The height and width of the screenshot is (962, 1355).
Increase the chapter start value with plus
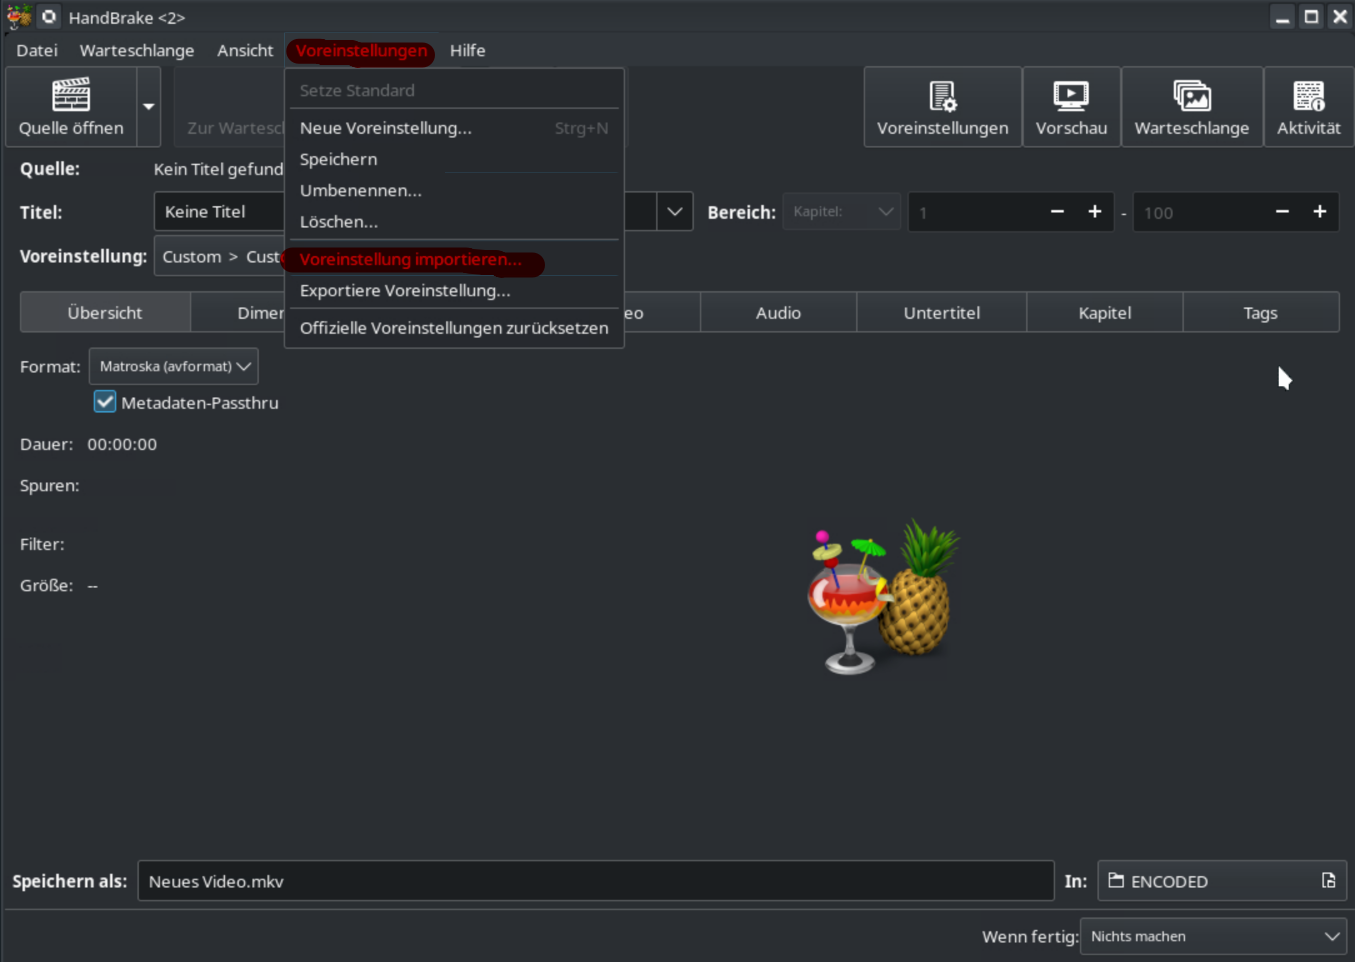pyautogui.click(x=1095, y=212)
